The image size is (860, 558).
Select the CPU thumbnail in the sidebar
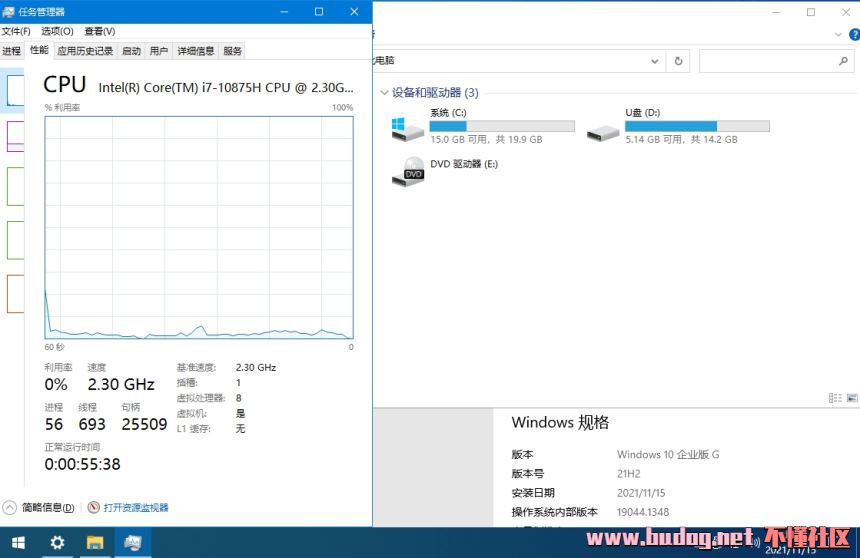(15, 91)
